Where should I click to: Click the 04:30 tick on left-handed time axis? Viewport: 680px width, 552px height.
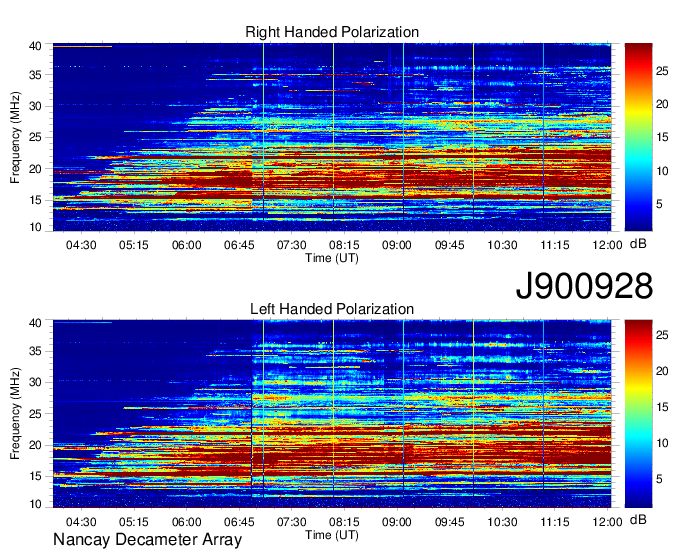81,522
